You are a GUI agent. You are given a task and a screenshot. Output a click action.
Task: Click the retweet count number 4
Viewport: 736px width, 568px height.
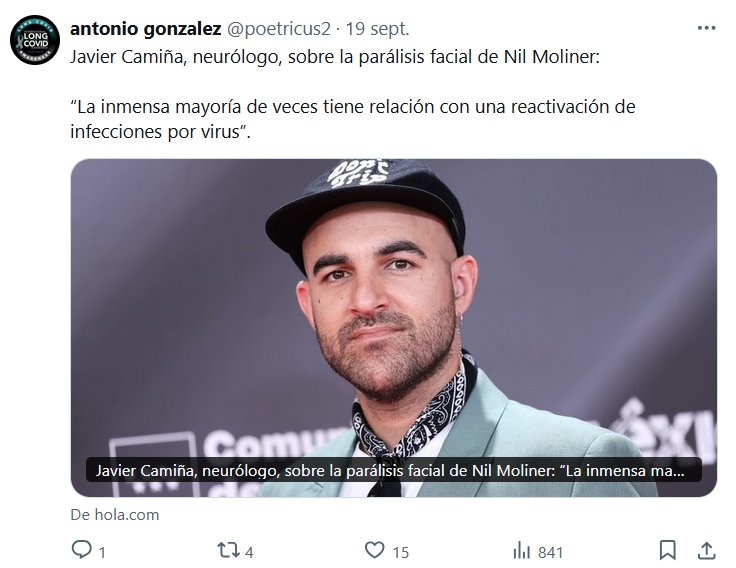pos(249,553)
